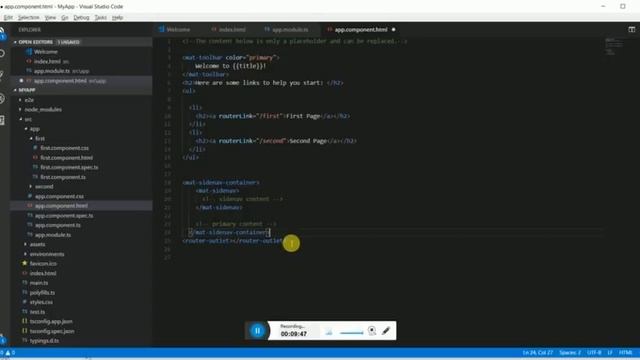
Task: Open first.component.css in explorer
Action: point(64,148)
